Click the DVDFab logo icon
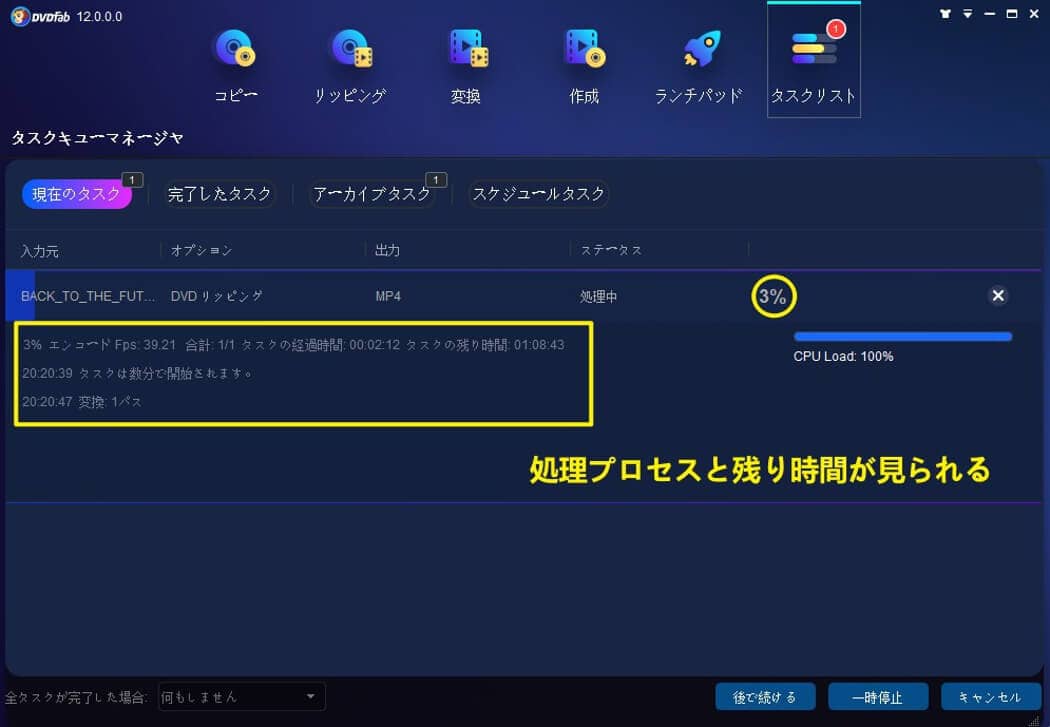1050x727 pixels. [x=20, y=16]
